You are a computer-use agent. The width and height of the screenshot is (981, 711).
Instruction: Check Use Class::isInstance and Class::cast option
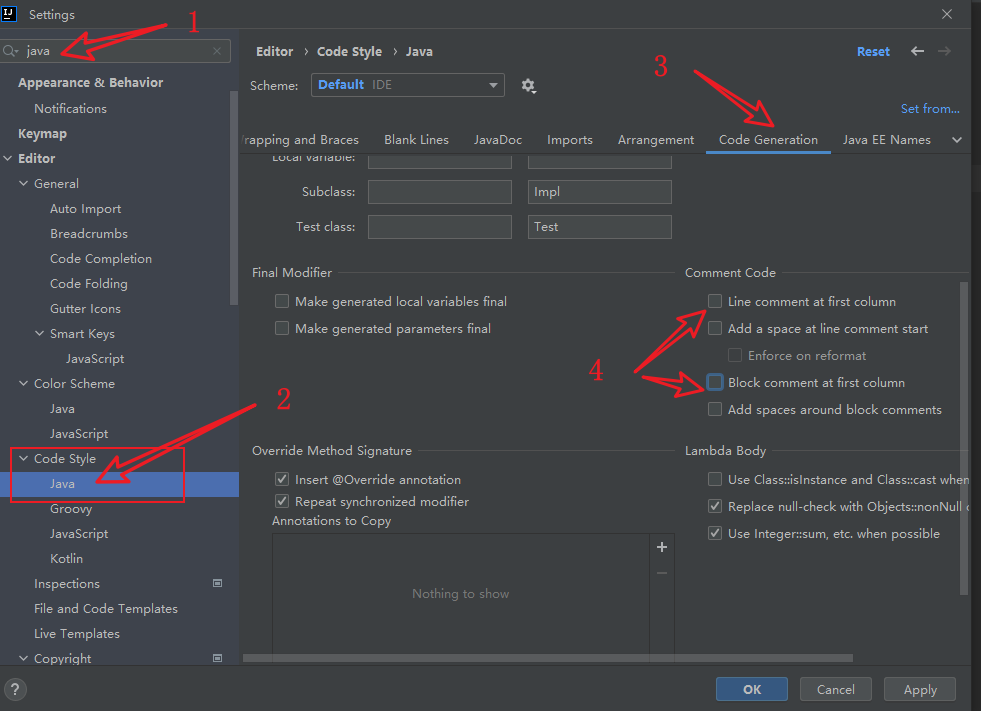[x=714, y=479]
